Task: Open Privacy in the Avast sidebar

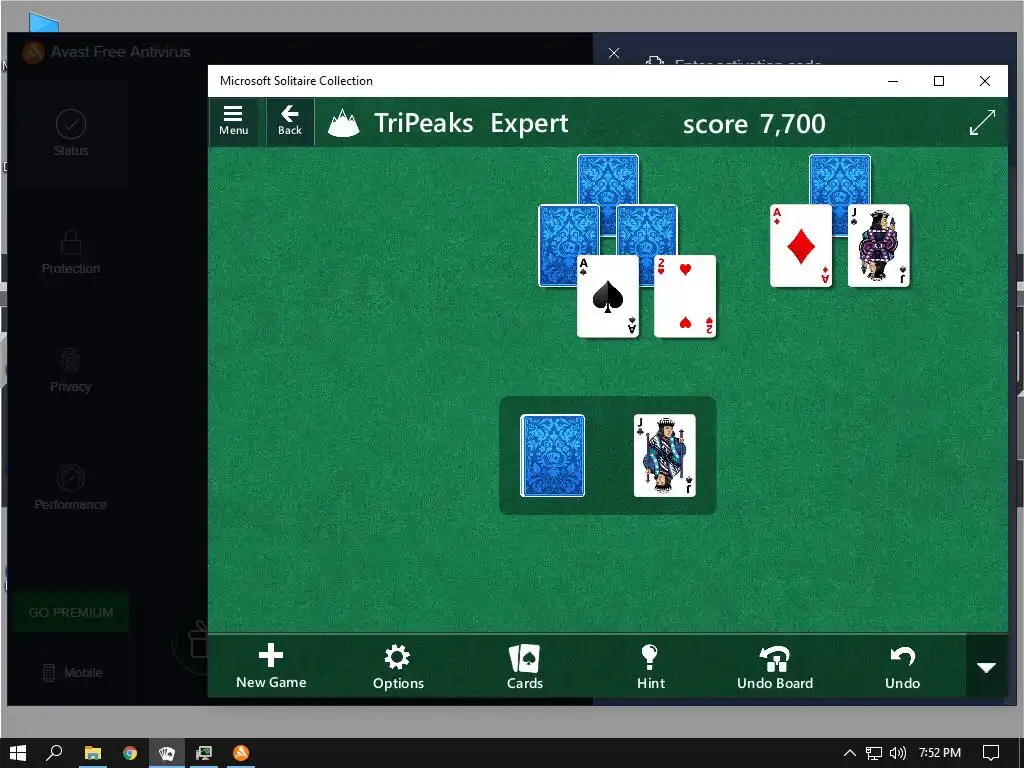Action: pyautogui.click(x=71, y=370)
